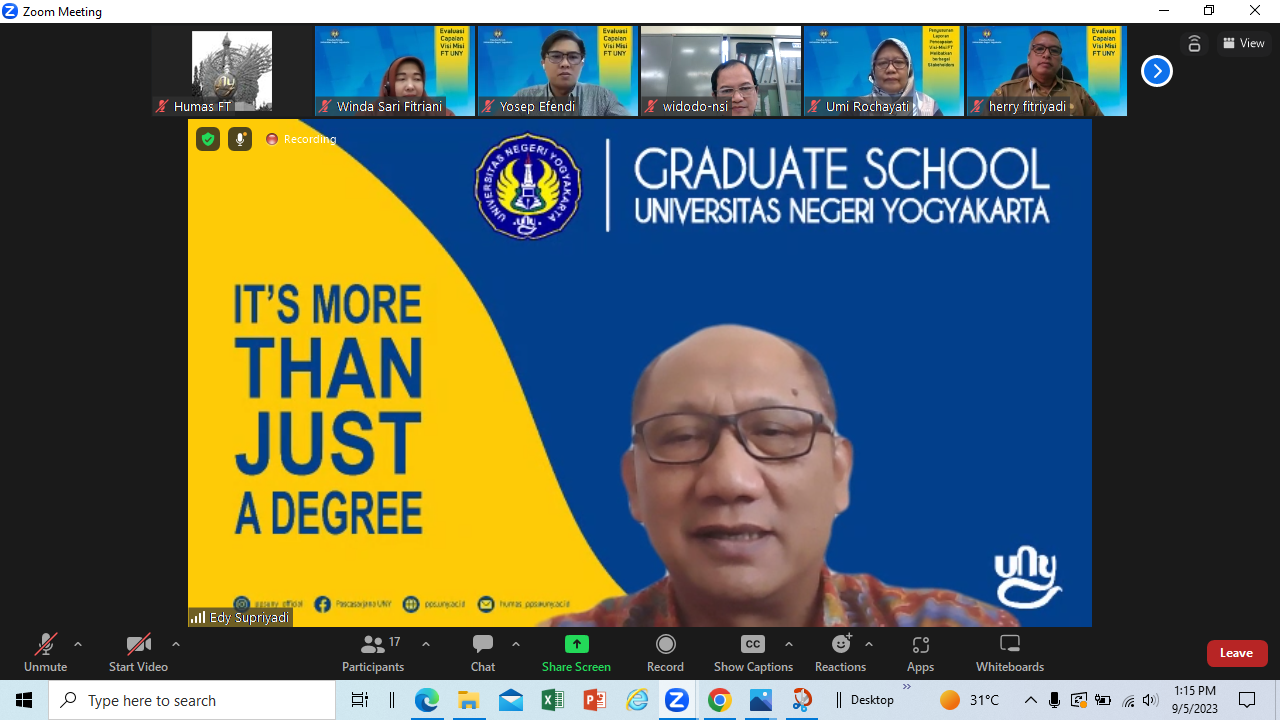Open the Reactions picker icon
This screenshot has width=1280, height=720.
(838, 645)
